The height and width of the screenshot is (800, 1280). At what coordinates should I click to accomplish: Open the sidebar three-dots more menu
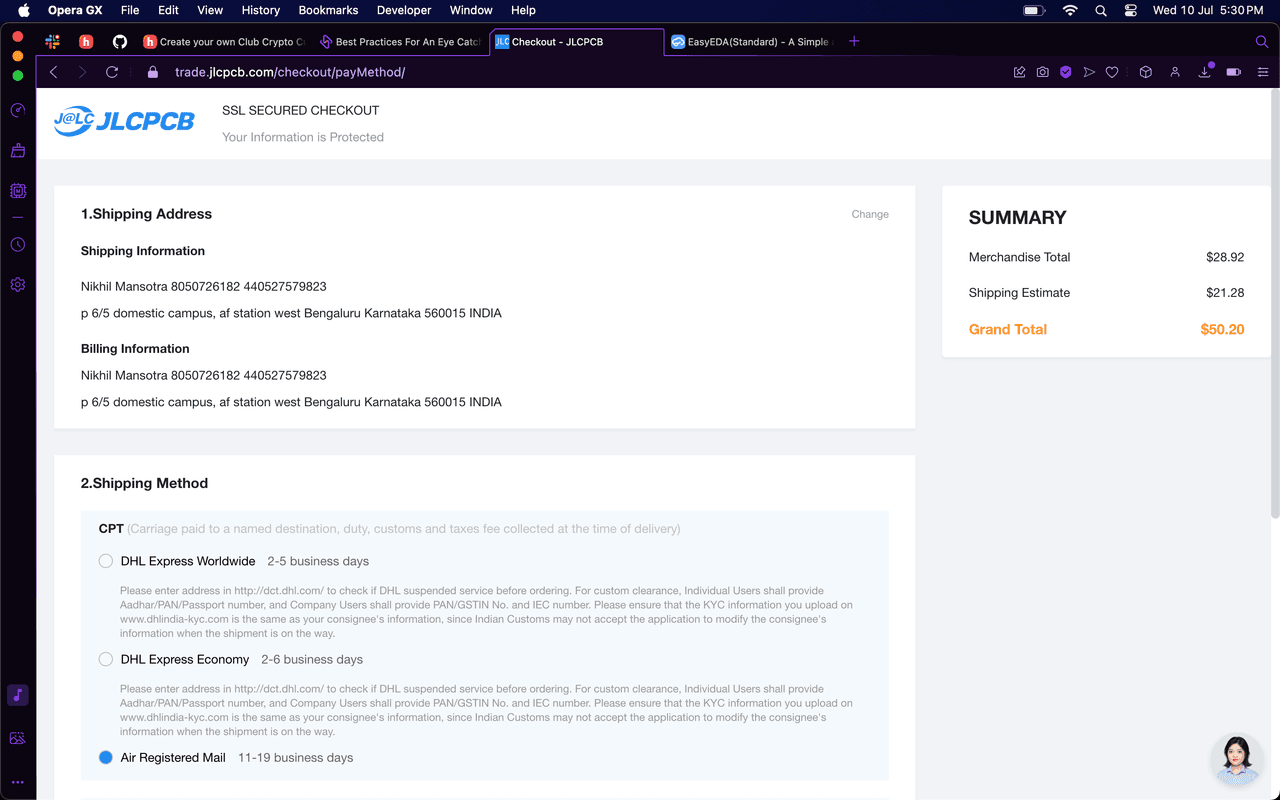pos(18,782)
